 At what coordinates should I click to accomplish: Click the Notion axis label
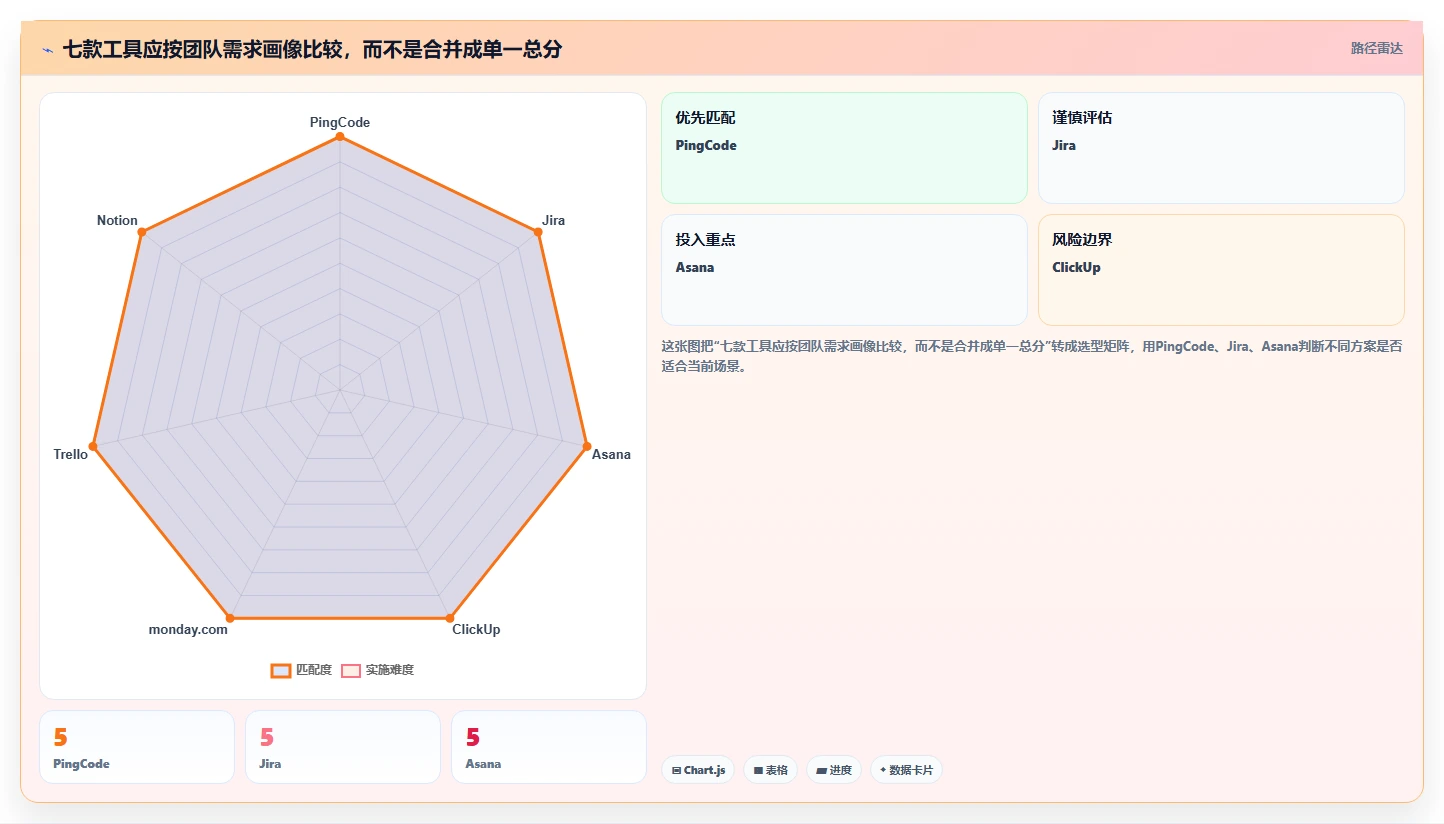(x=117, y=220)
